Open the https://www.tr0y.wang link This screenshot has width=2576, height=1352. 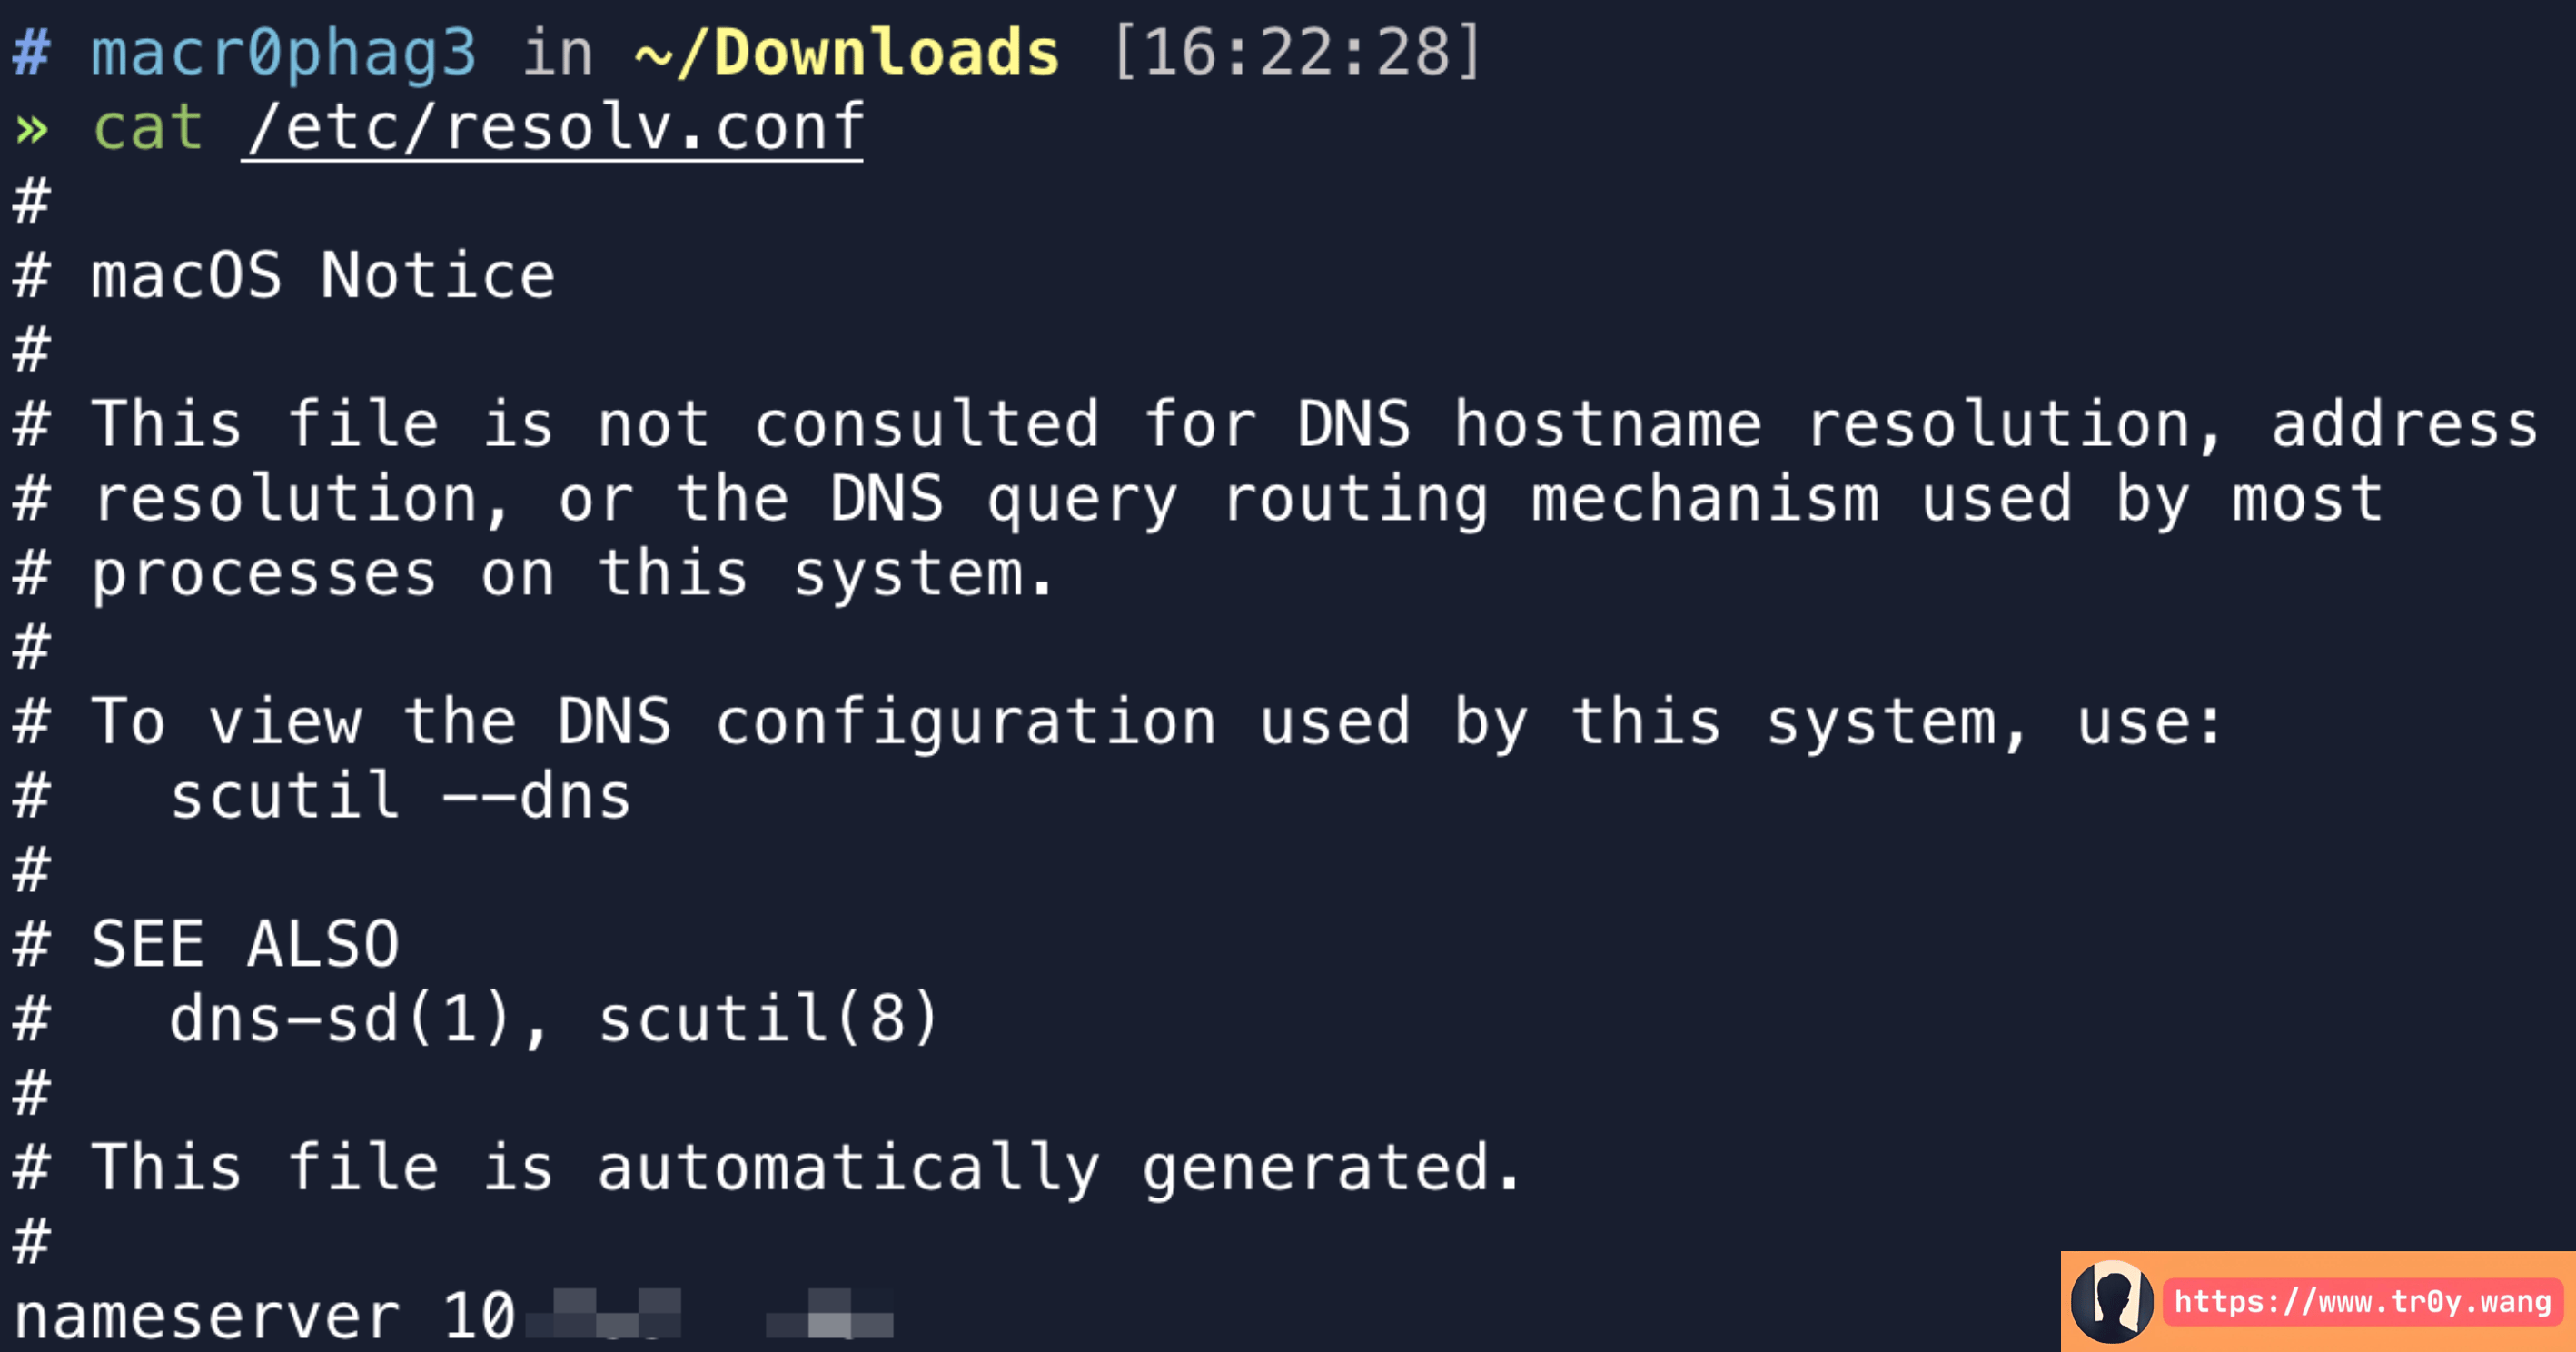point(2362,1302)
